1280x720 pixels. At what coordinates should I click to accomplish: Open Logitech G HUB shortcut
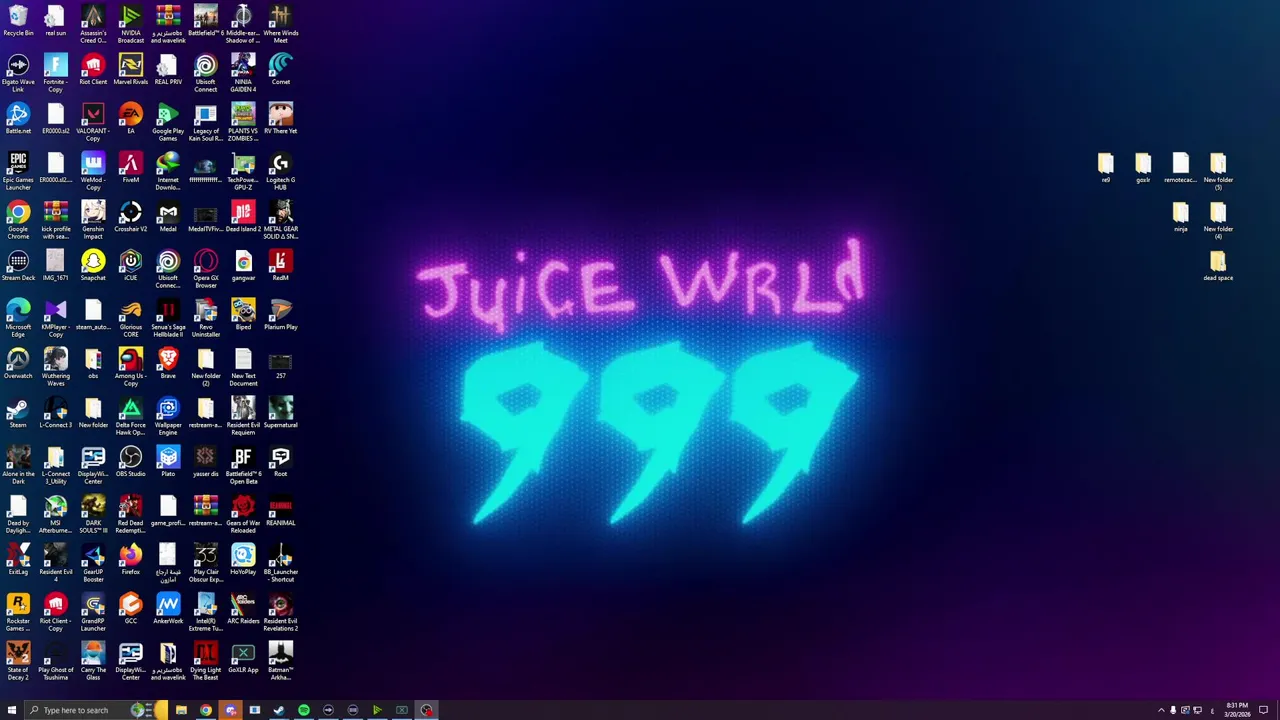(x=280, y=171)
